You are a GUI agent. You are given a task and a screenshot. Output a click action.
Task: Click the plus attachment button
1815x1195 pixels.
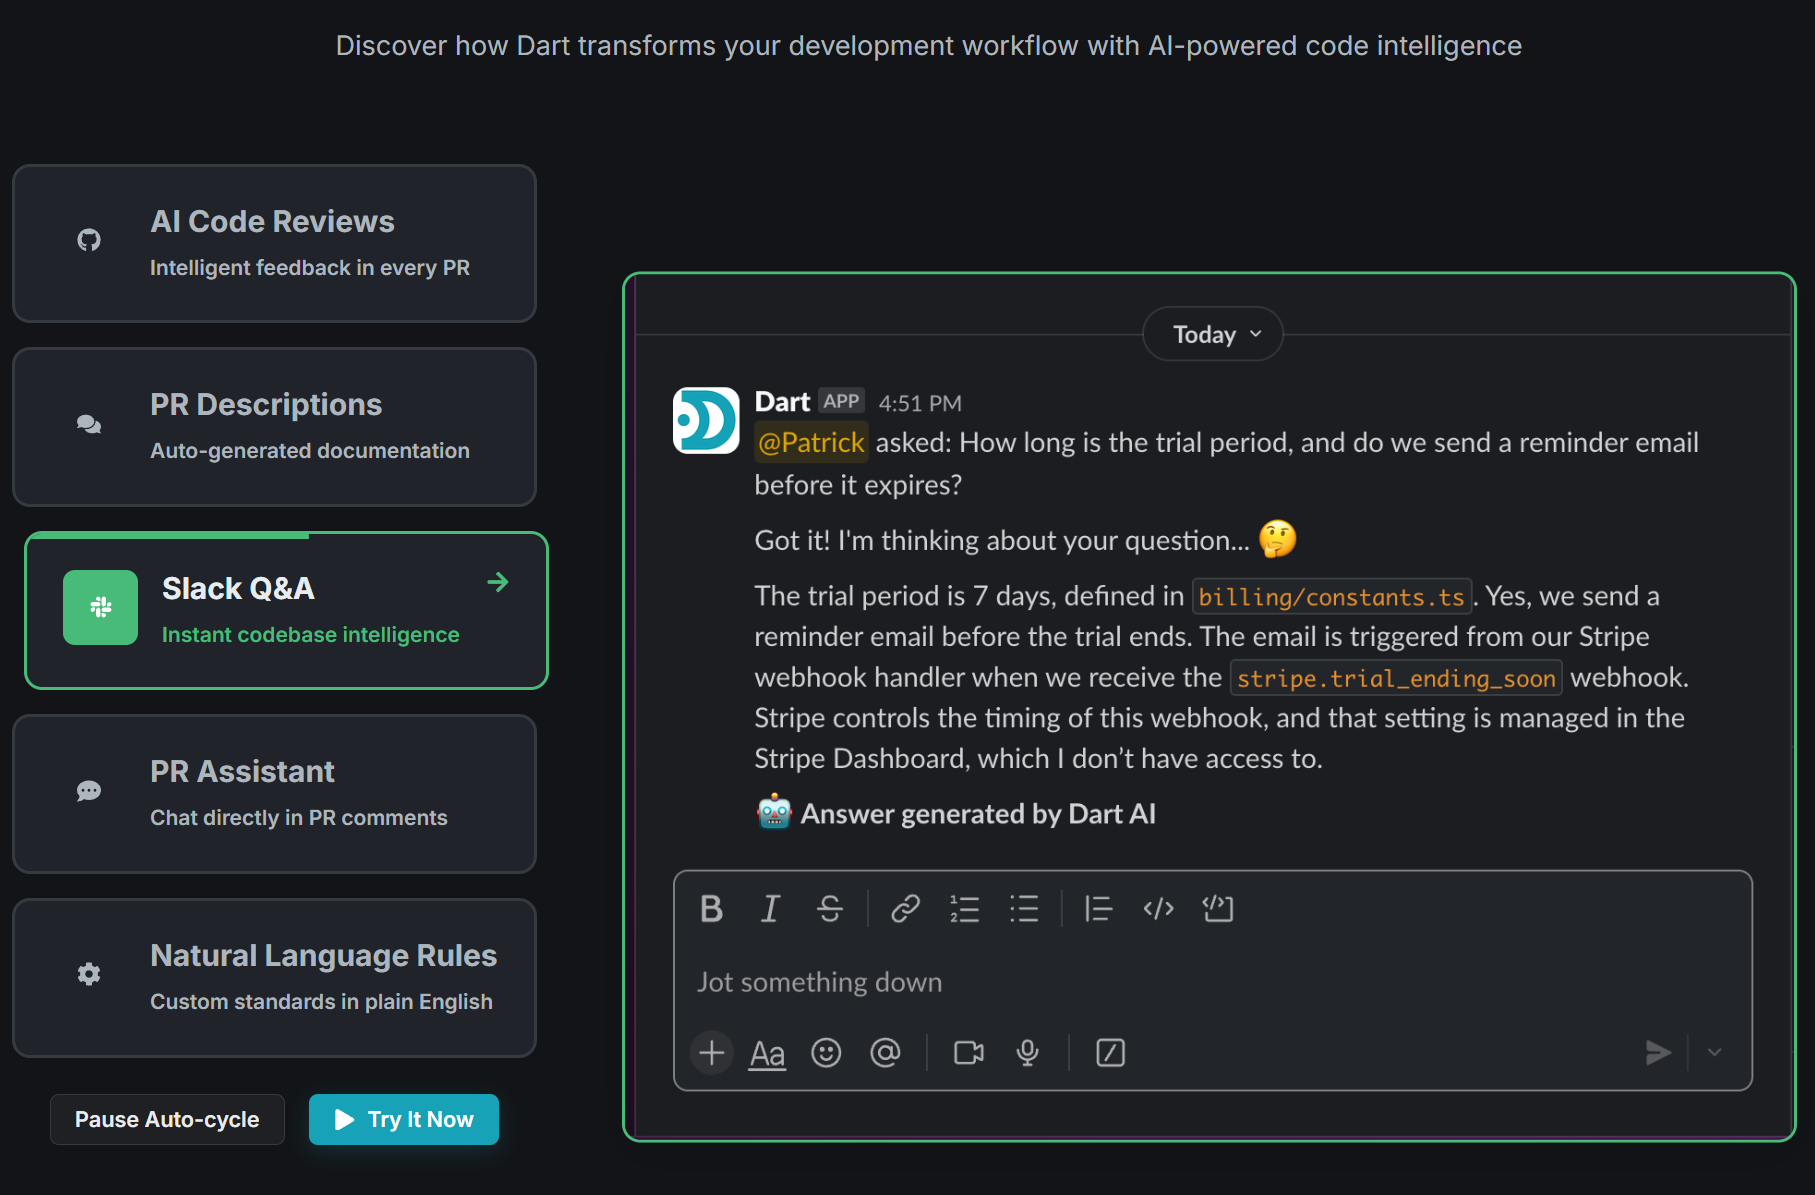(x=711, y=1052)
